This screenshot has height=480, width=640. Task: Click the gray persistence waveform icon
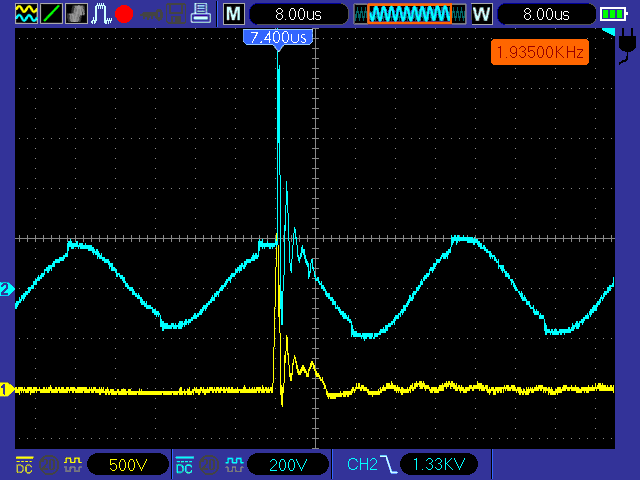(x=76, y=14)
